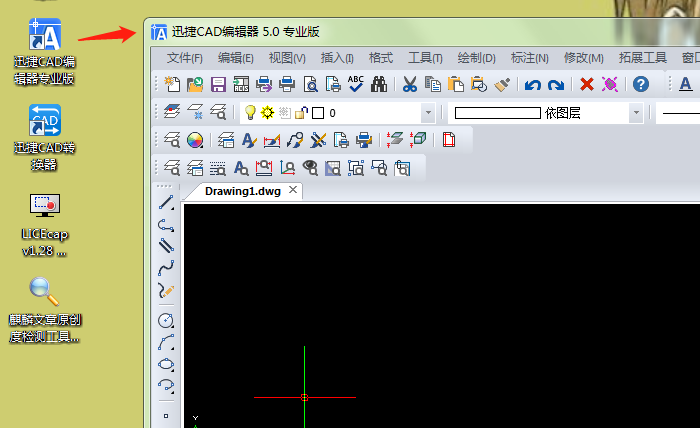Viewport: 700px width, 428px height.
Task: Toggle layer freeze sun icon
Action: (x=267, y=112)
